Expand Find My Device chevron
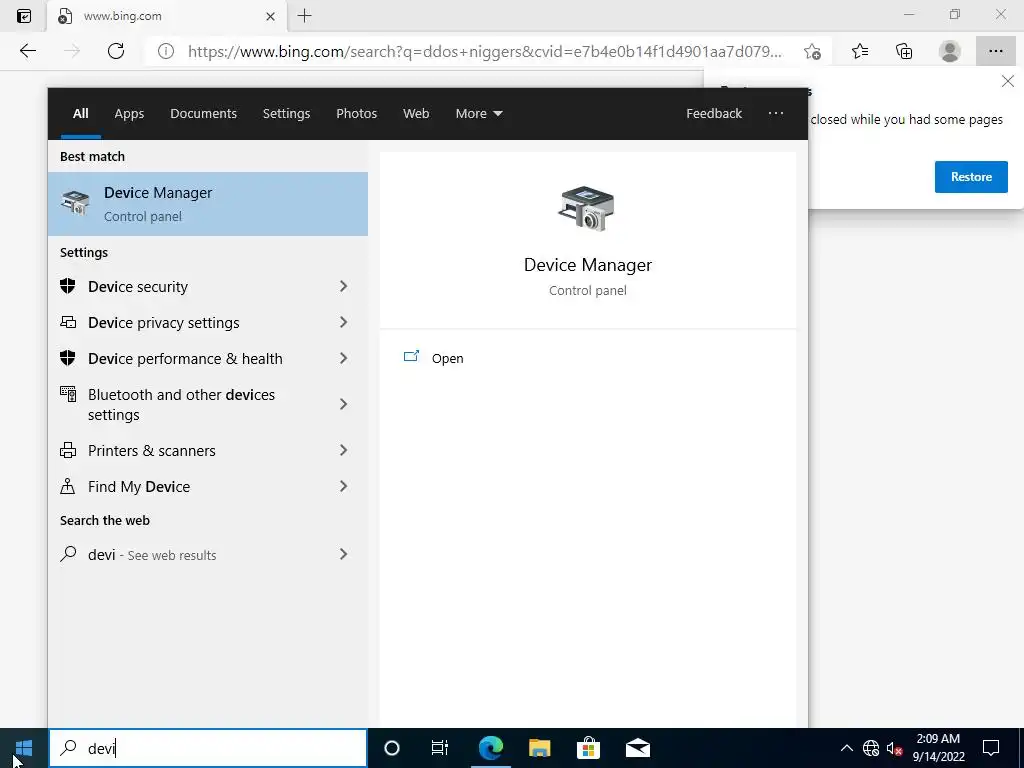The image size is (1024, 768). pos(344,486)
